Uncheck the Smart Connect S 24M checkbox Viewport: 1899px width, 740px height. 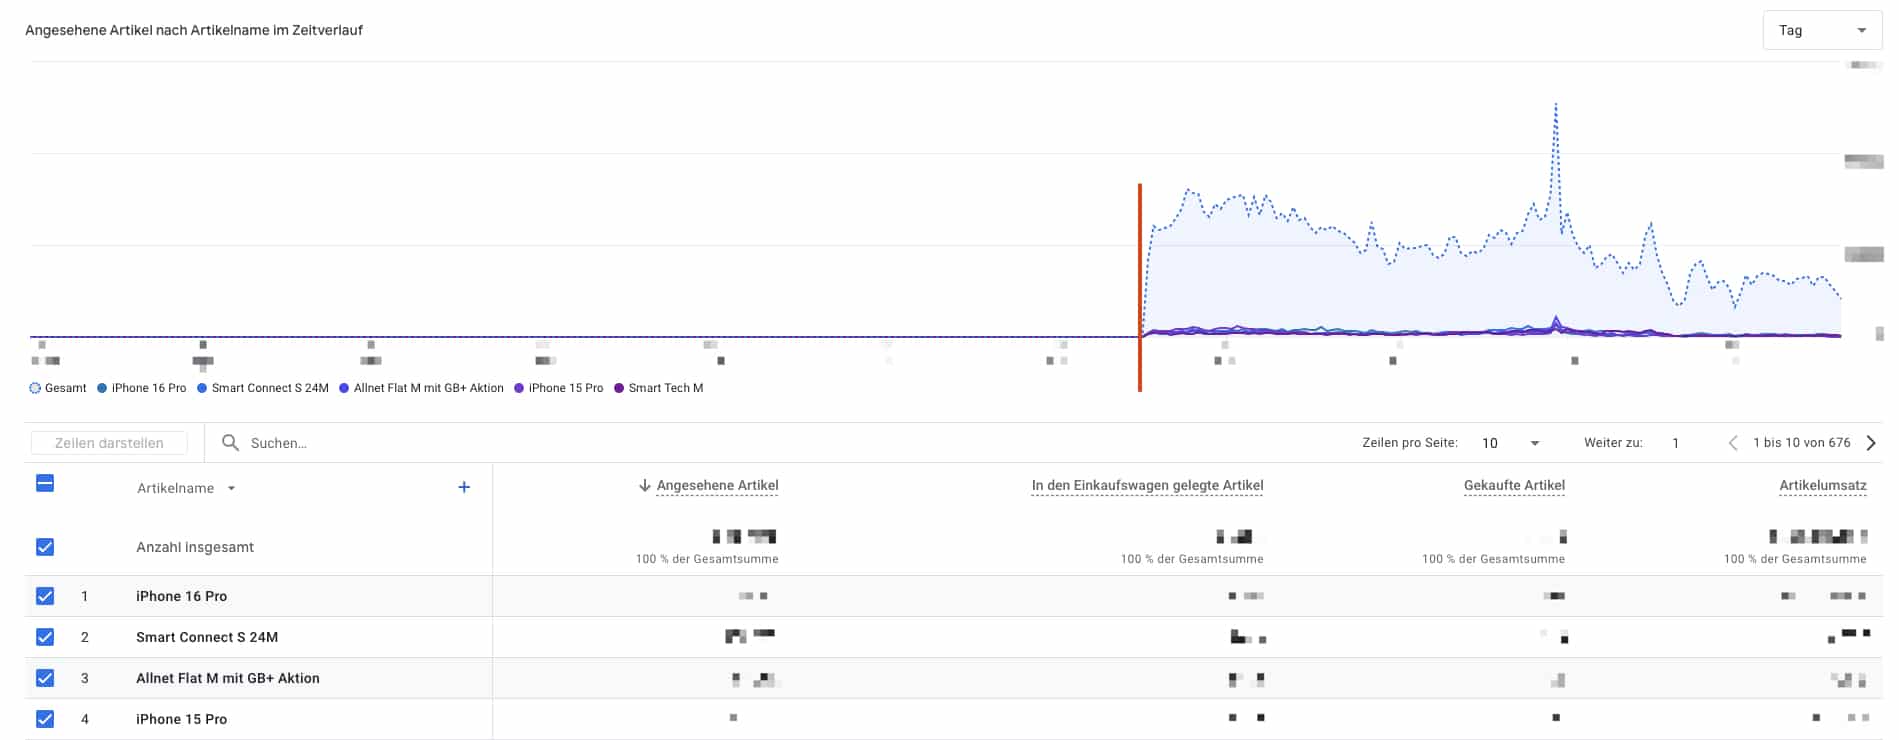[x=45, y=637]
